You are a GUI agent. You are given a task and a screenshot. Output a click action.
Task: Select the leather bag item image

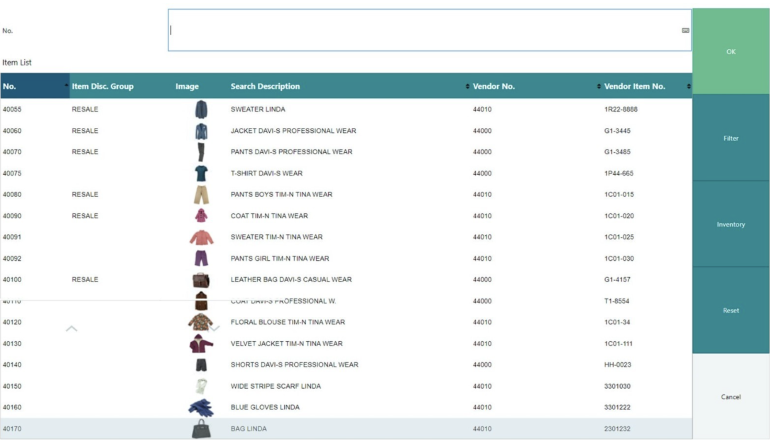[x=201, y=280]
